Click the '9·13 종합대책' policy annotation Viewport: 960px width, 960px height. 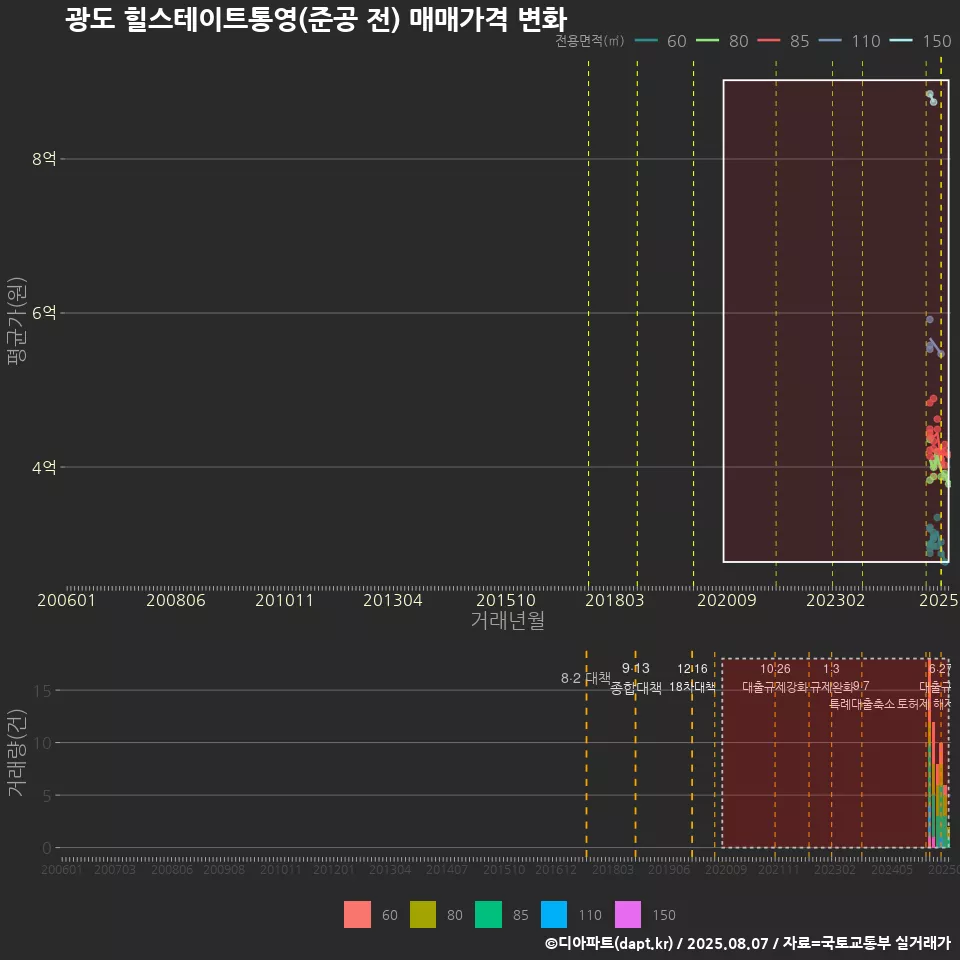pyautogui.click(x=636, y=678)
